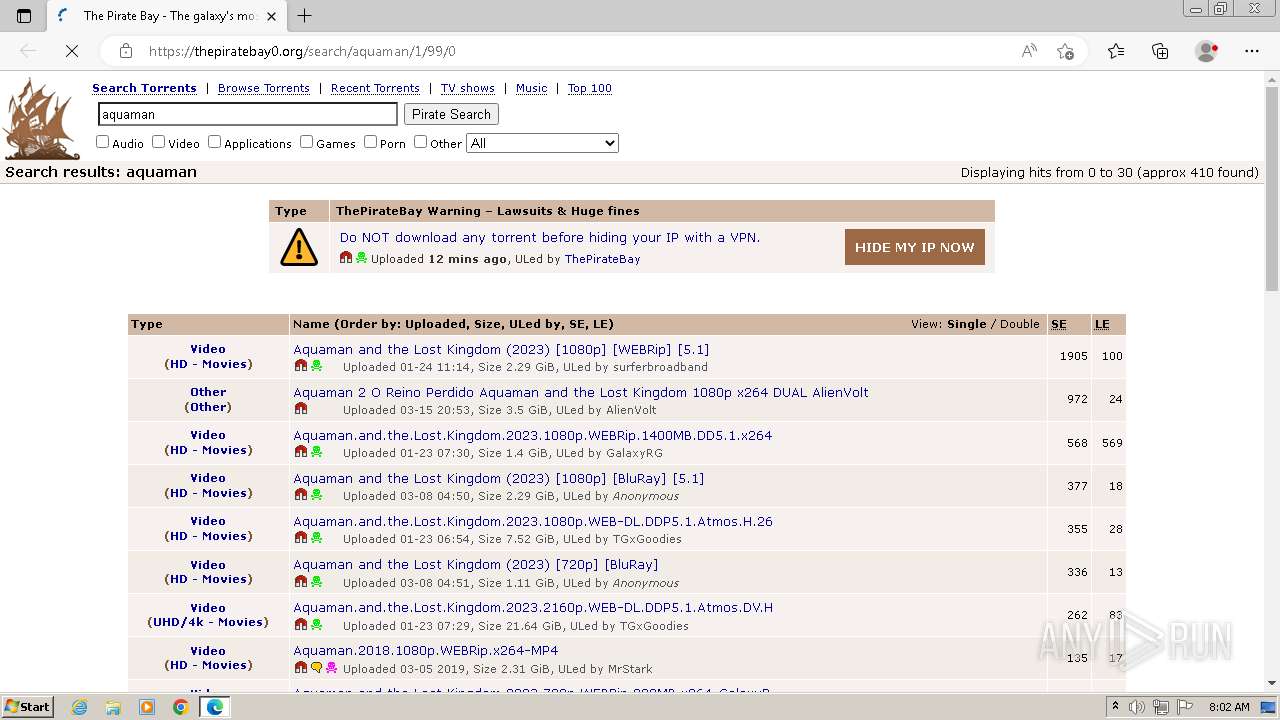Open File Explorer from the taskbar

(113, 707)
